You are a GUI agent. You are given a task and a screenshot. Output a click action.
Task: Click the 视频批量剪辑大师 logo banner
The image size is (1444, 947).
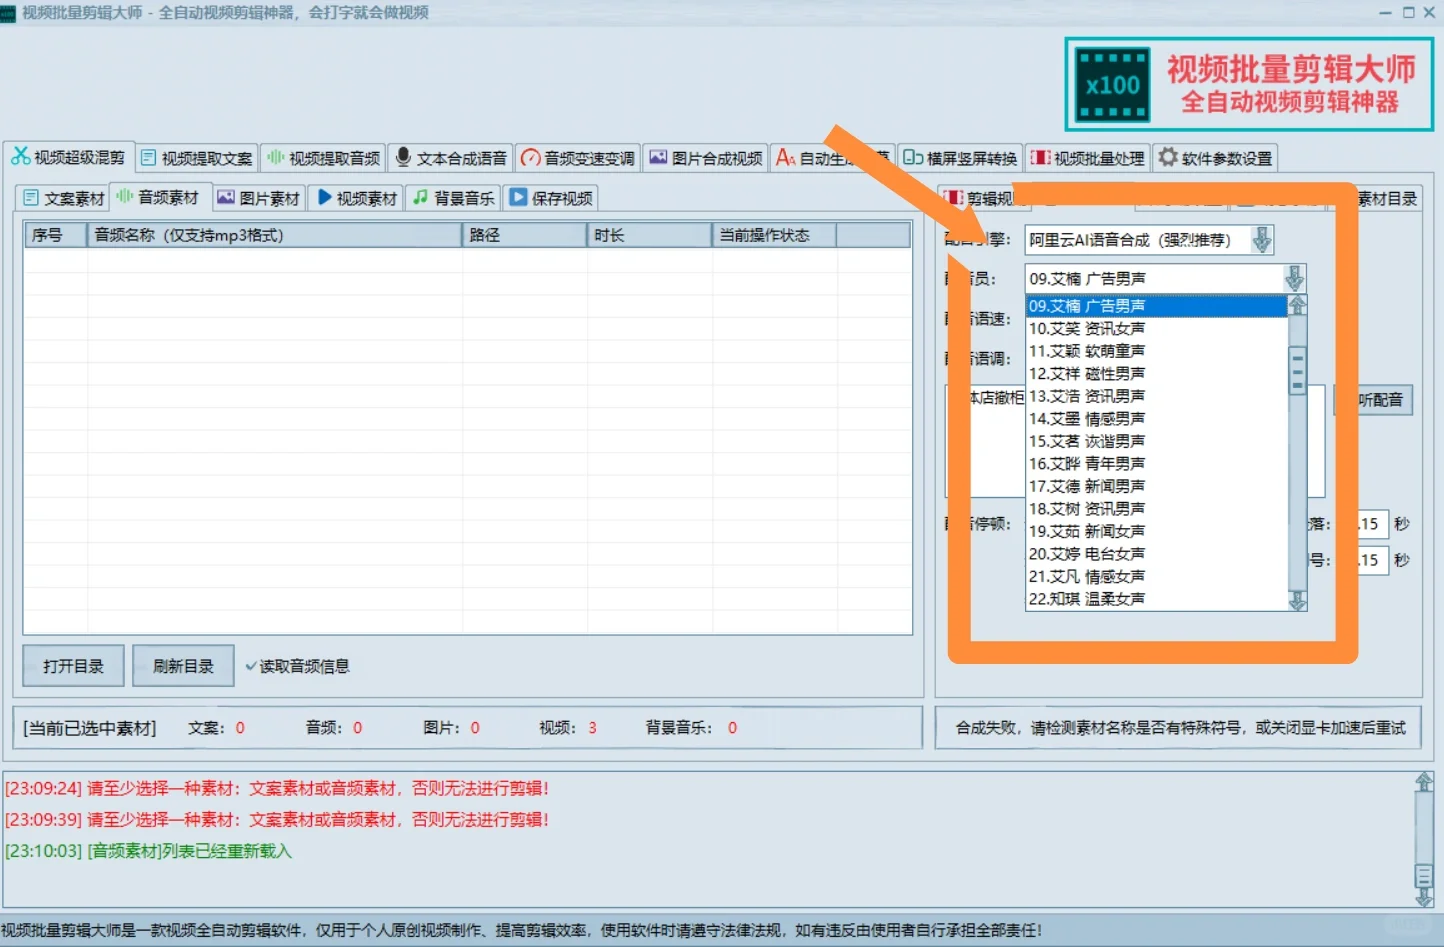pos(1249,84)
